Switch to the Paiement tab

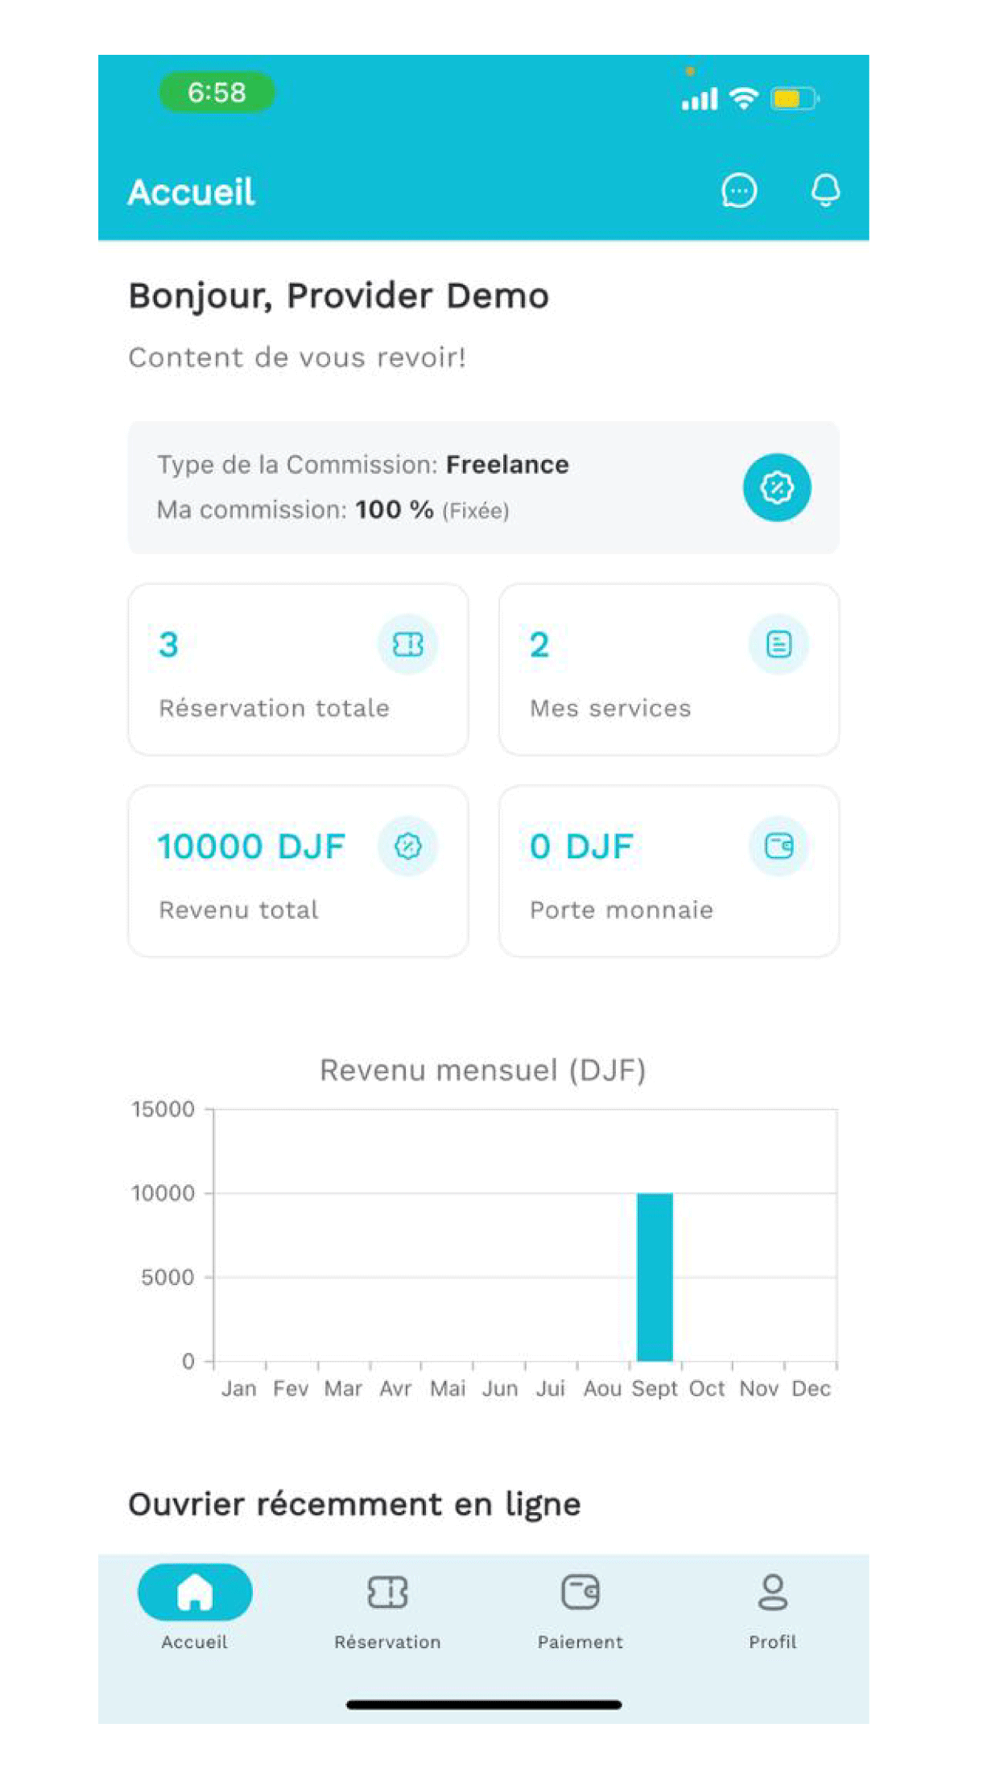click(x=580, y=1606)
